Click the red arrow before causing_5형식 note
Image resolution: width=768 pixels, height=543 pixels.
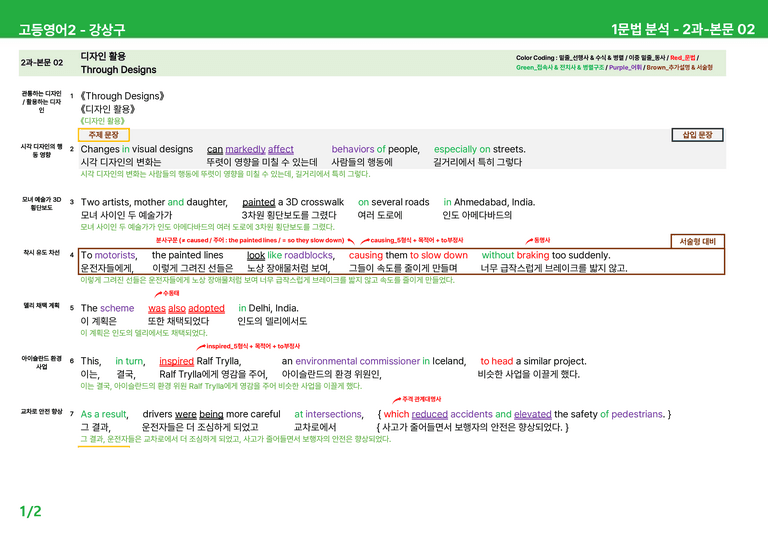pyautogui.click(x=365, y=241)
